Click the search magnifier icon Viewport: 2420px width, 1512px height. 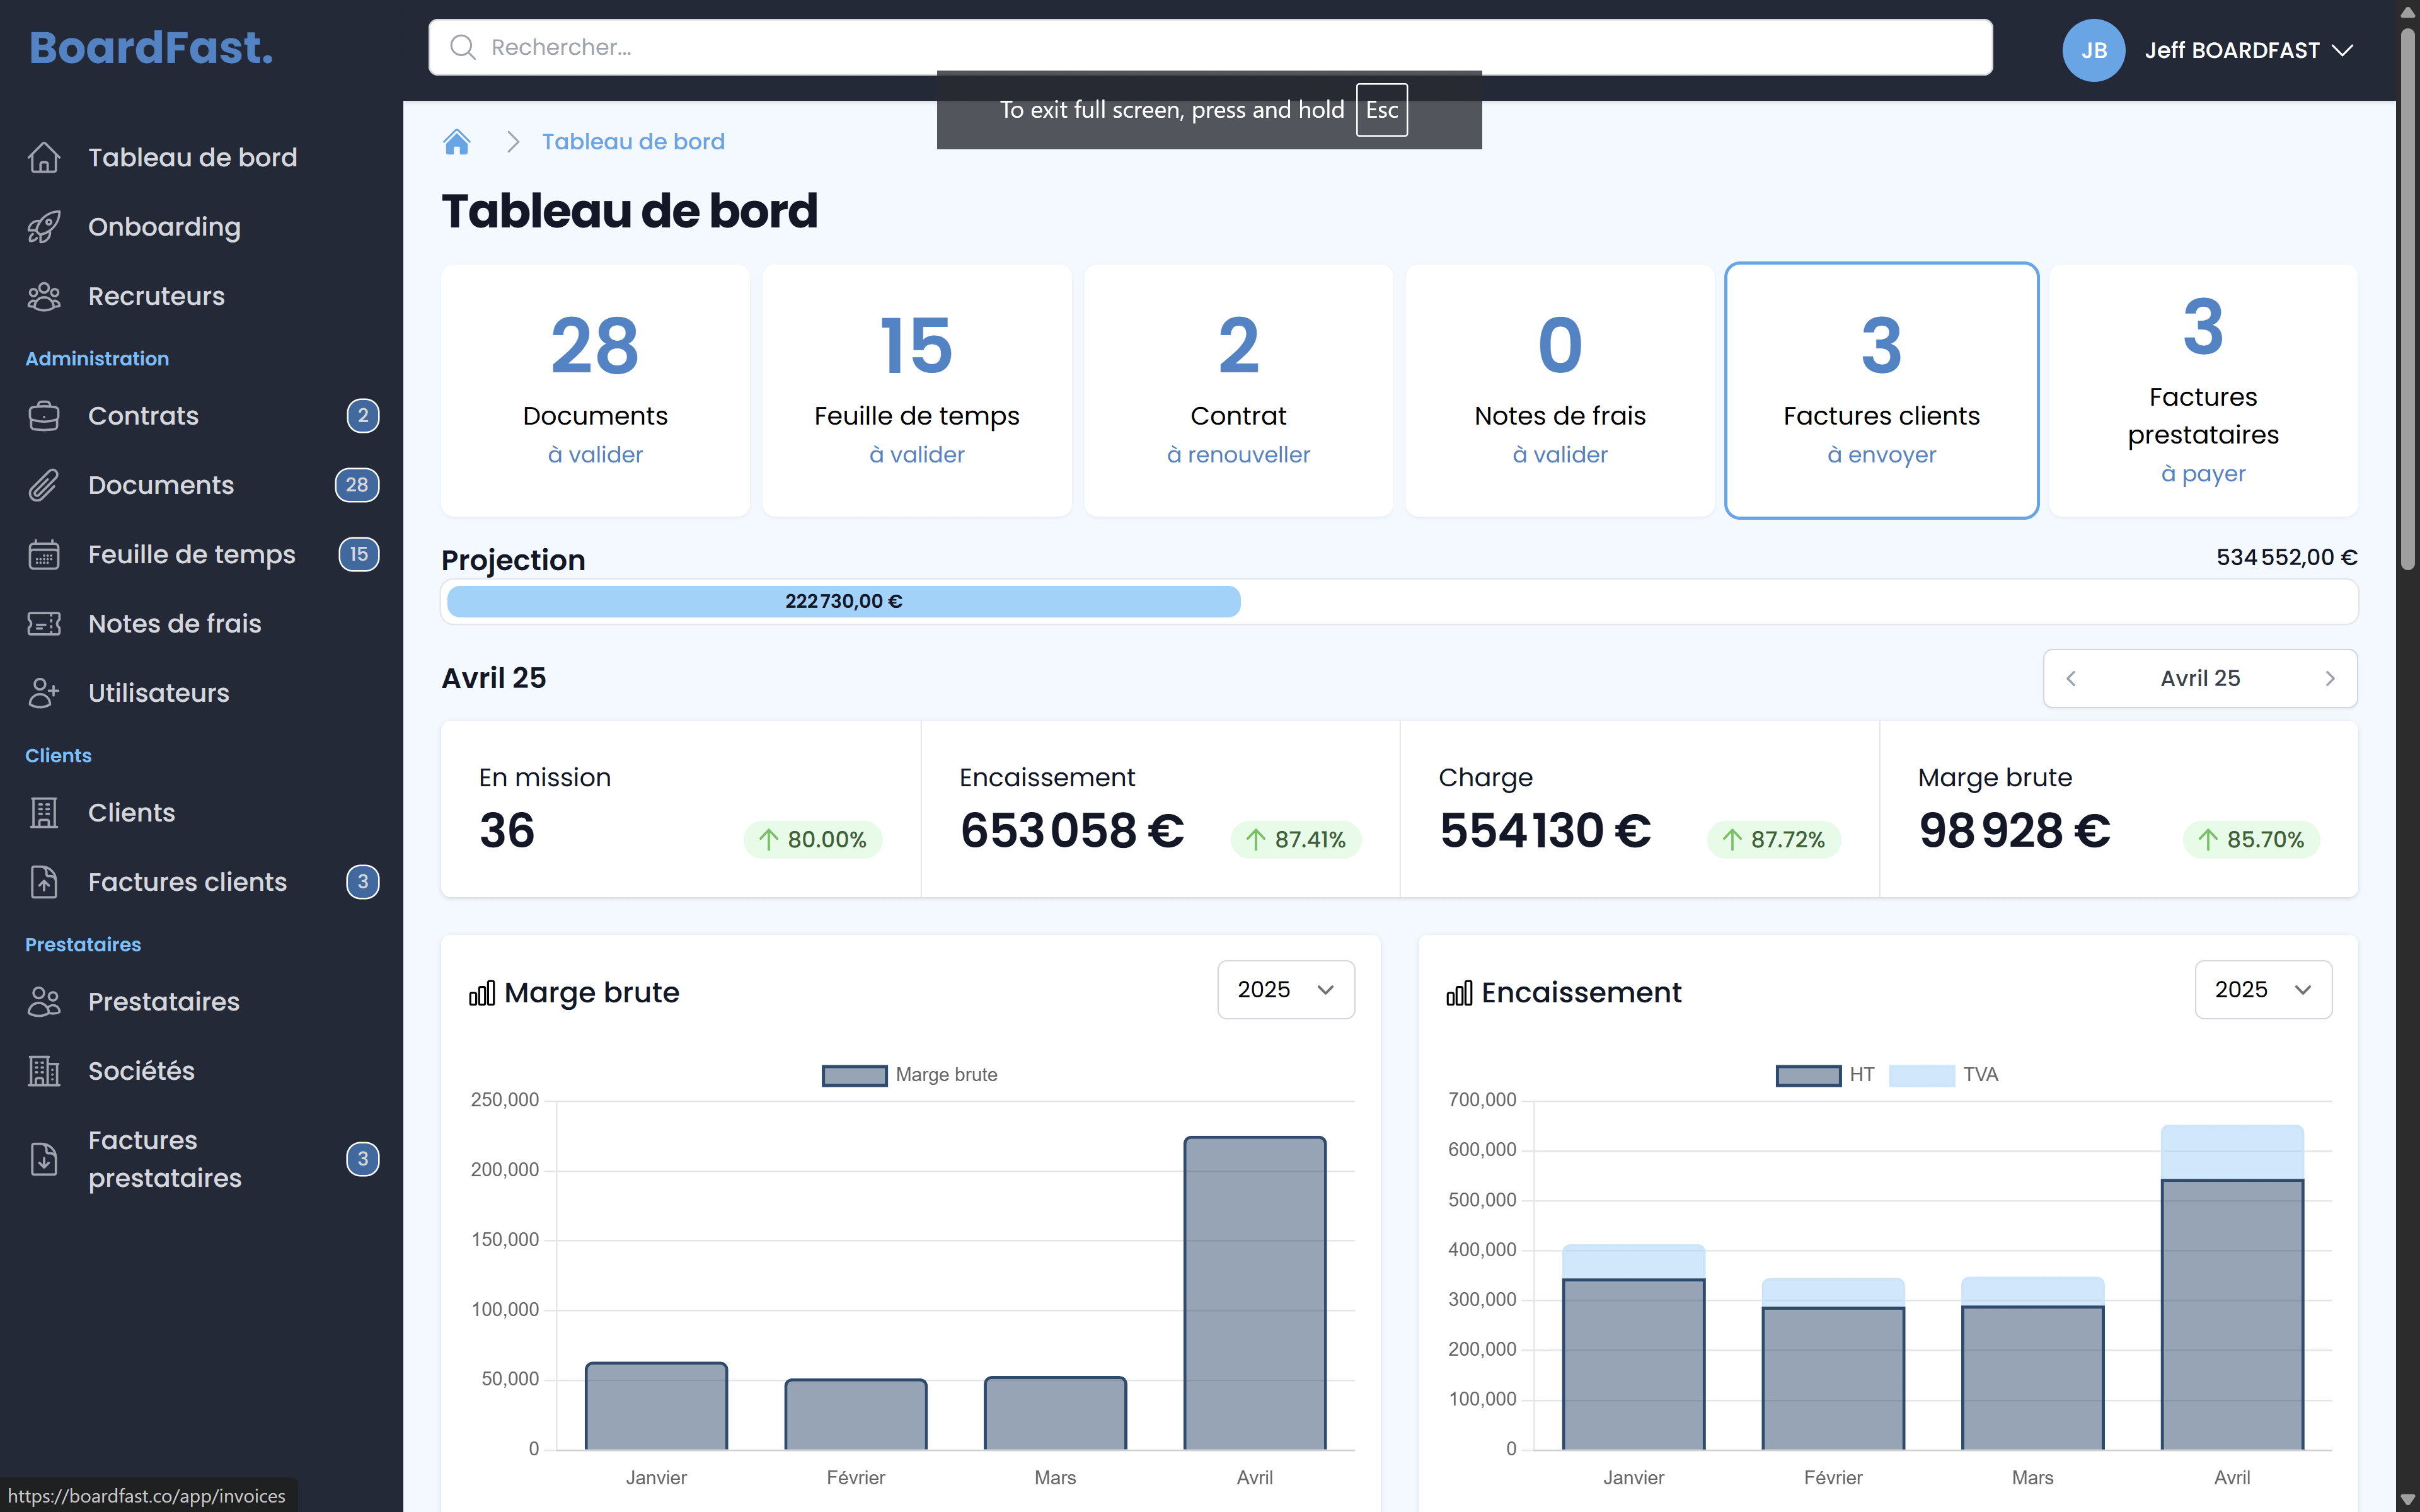[462, 47]
